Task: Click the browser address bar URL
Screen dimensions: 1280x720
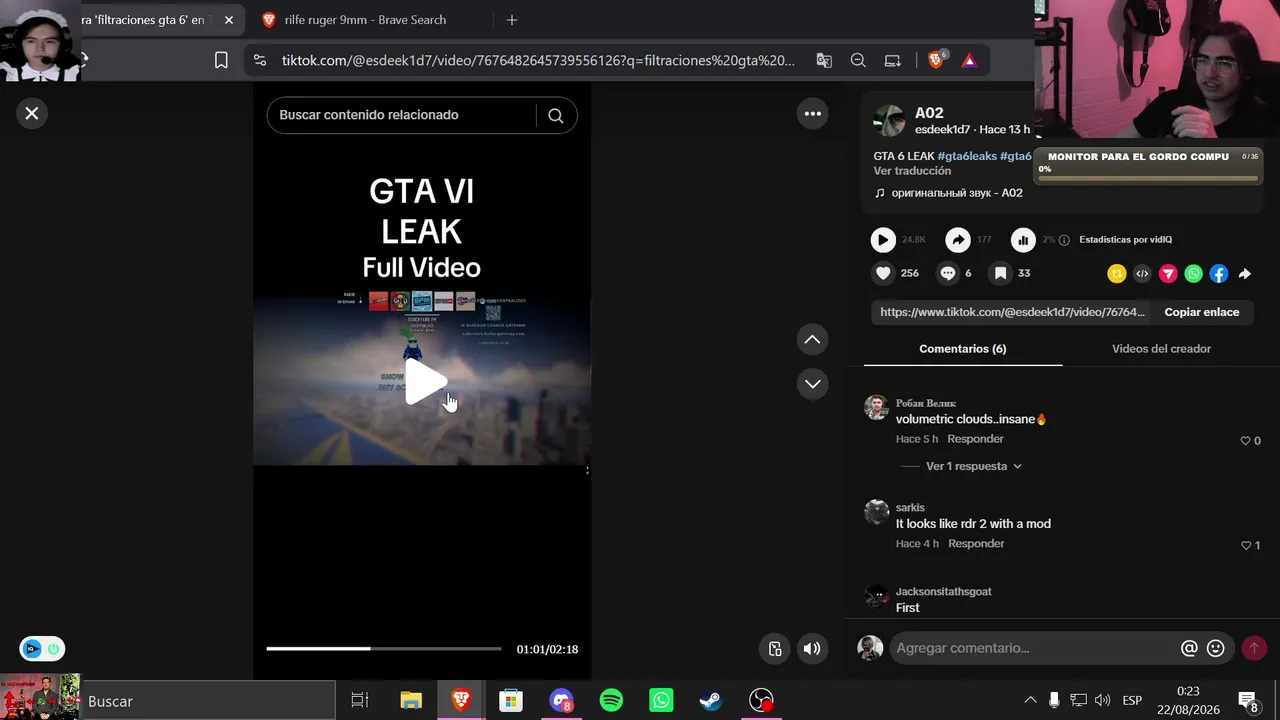Action: 538,61
